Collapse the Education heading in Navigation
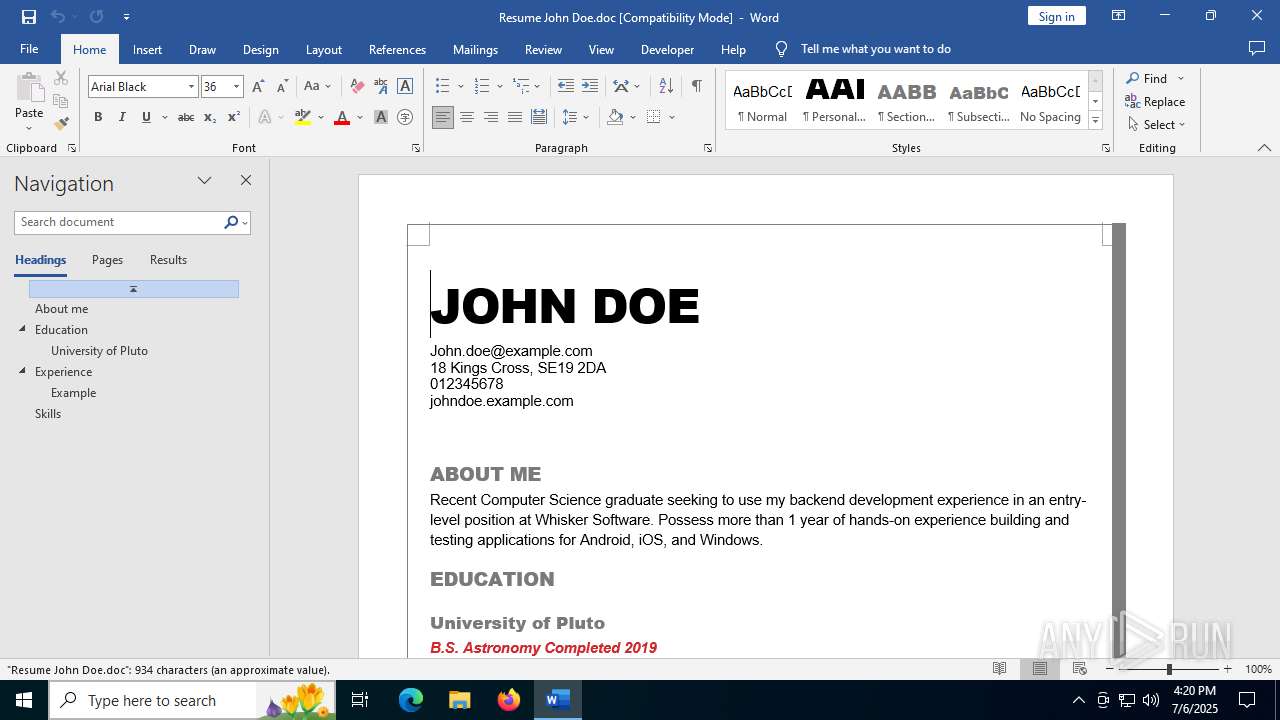The image size is (1280, 720). [x=23, y=329]
